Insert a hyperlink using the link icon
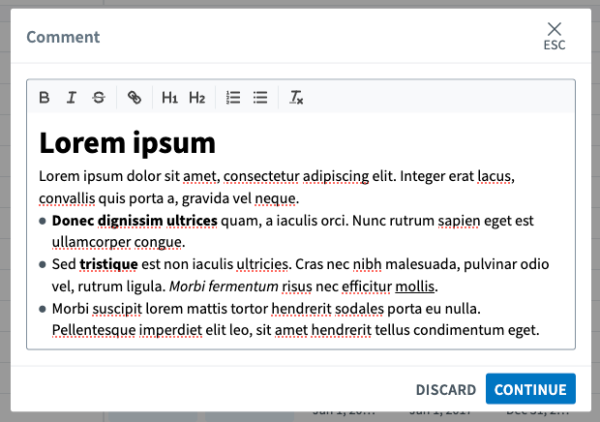The image size is (600, 422). tap(134, 98)
